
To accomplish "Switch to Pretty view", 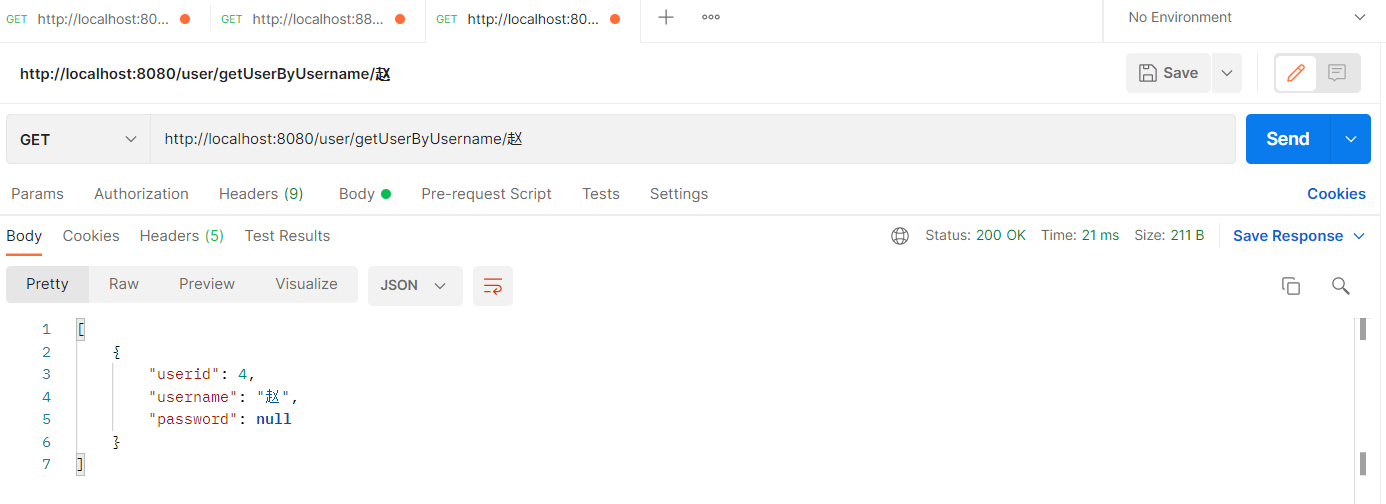I will [x=47, y=284].
